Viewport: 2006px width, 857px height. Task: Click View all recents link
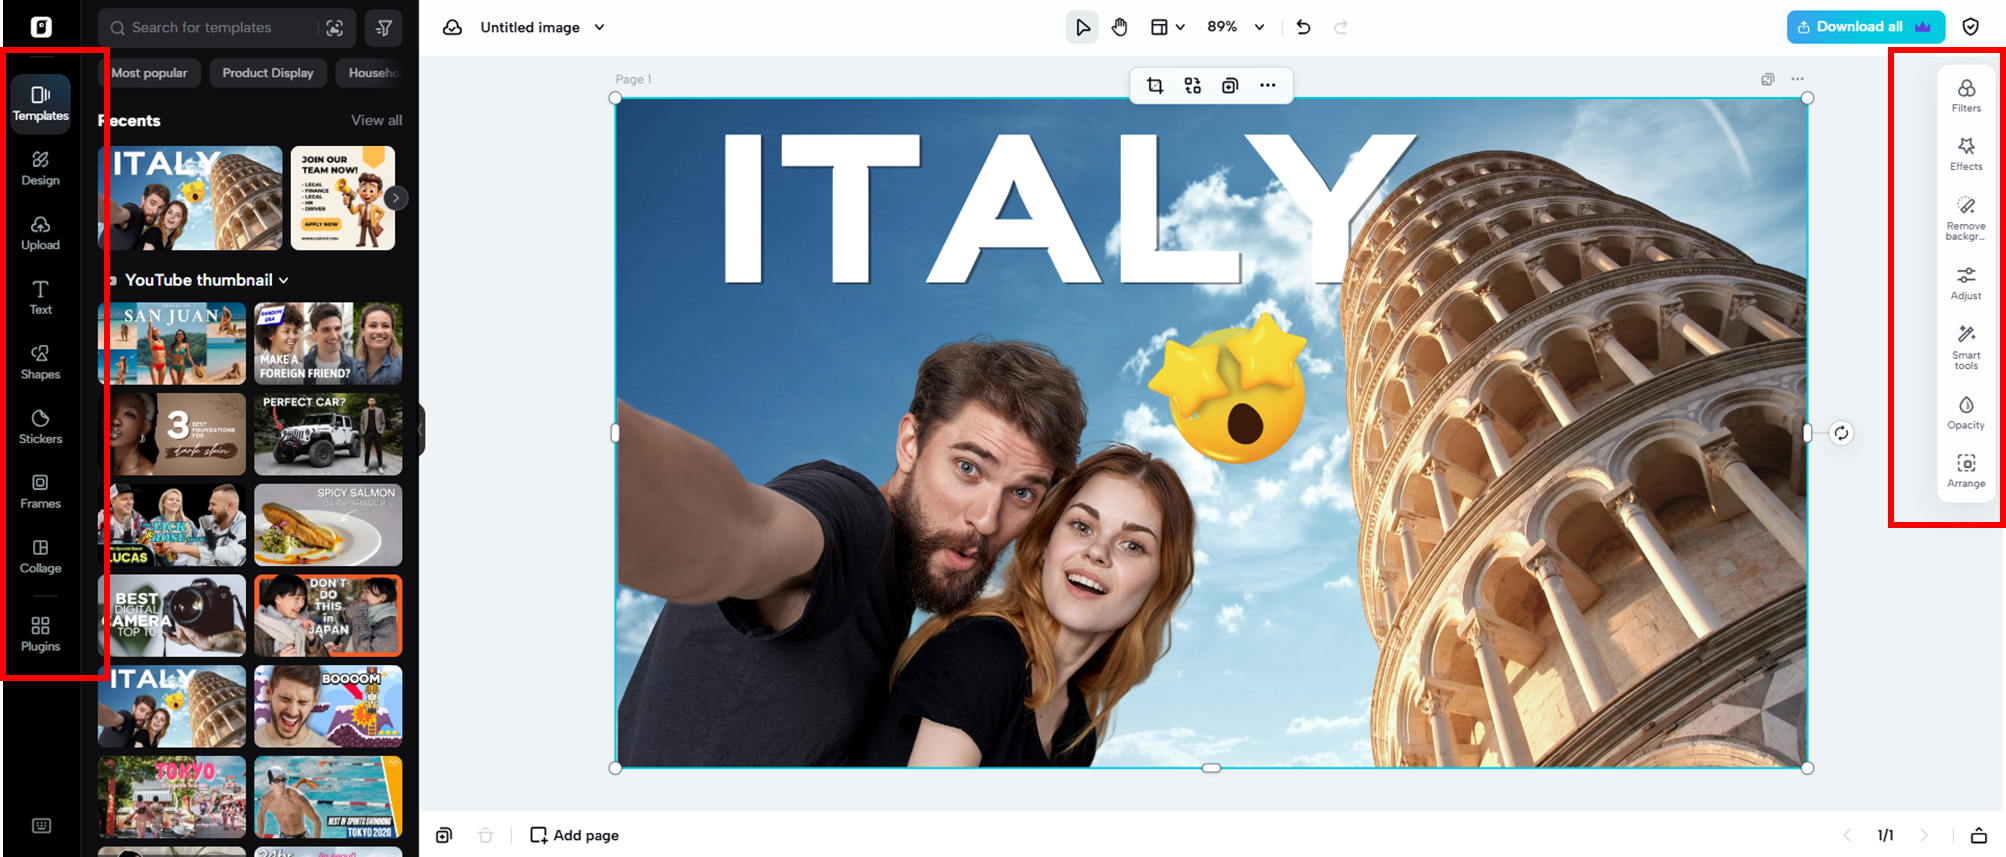coord(376,120)
